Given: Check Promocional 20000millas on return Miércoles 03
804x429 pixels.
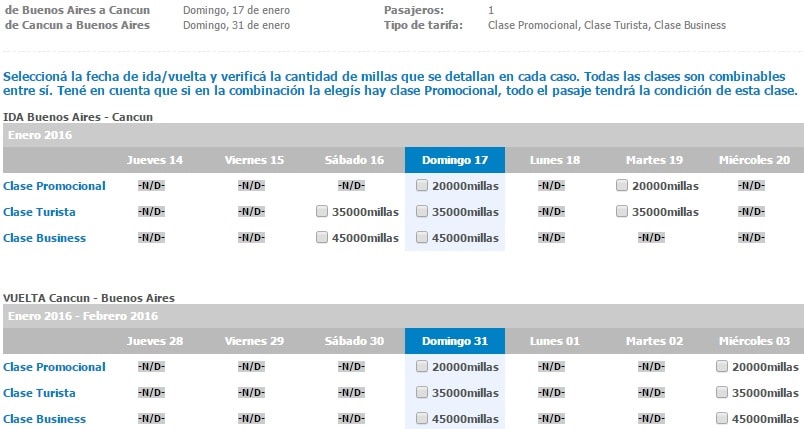Looking at the screenshot, I should coord(721,366).
